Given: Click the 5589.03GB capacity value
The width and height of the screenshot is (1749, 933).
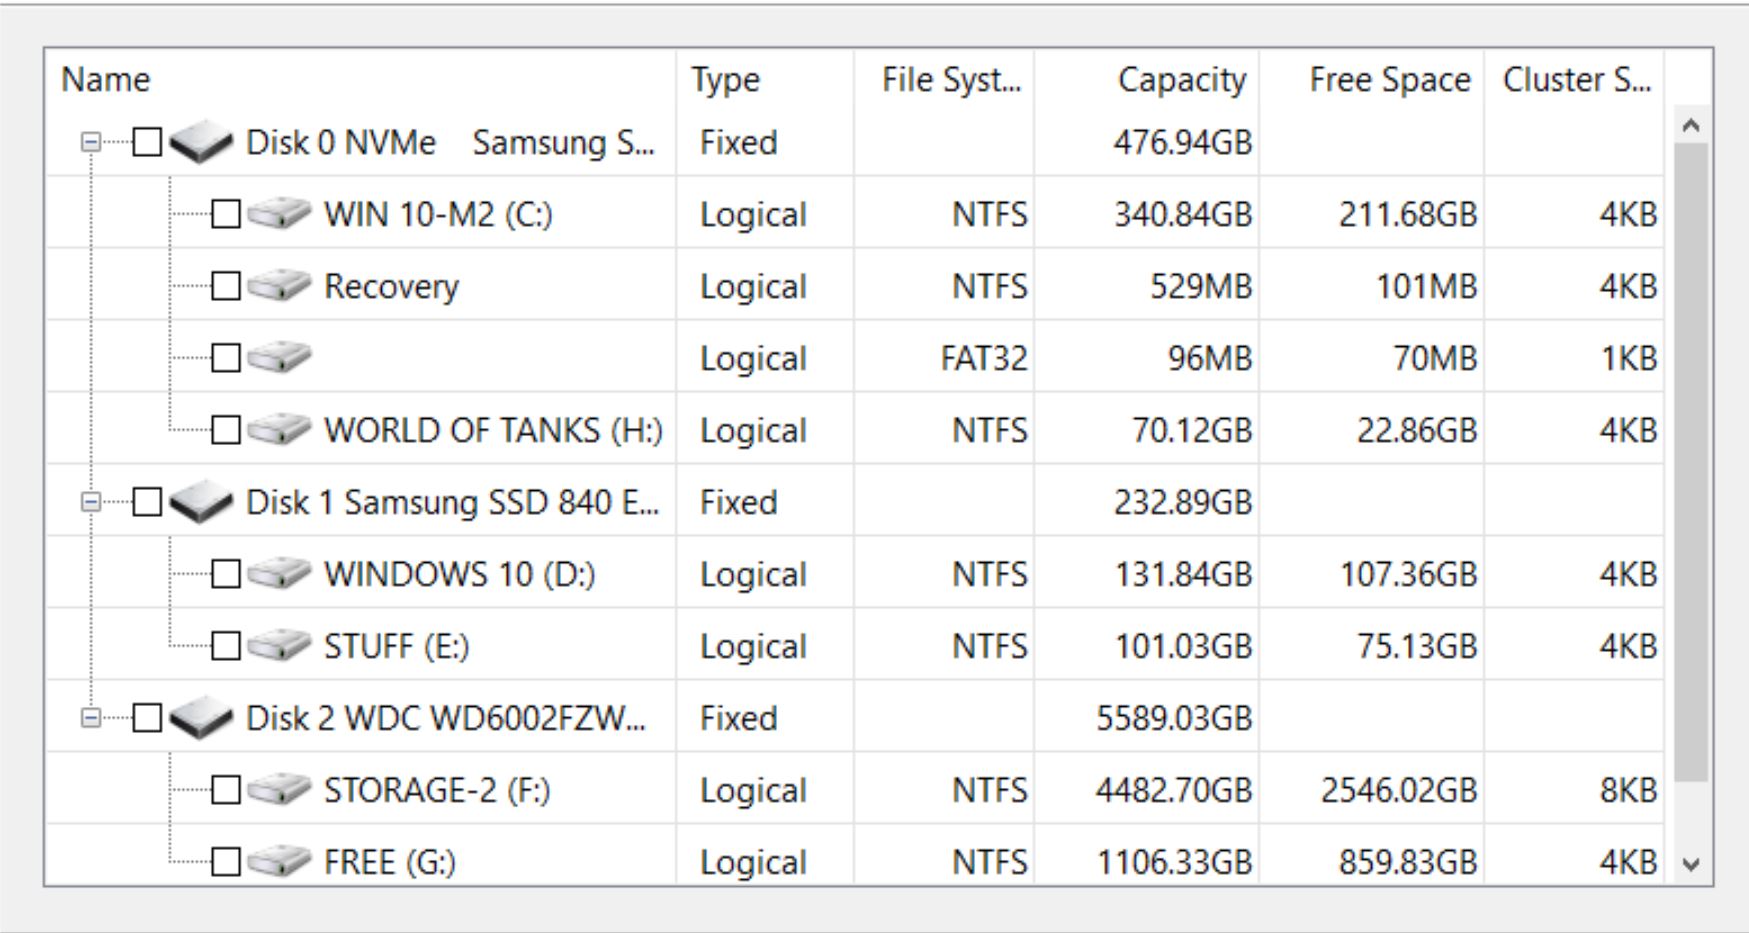Looking at the screenshot, I should point(1174,718).
